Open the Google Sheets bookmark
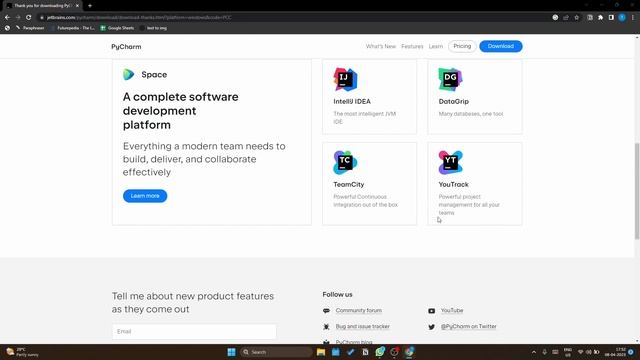The width and height of the screenshot is (640, 360). [x=118, y=28]
